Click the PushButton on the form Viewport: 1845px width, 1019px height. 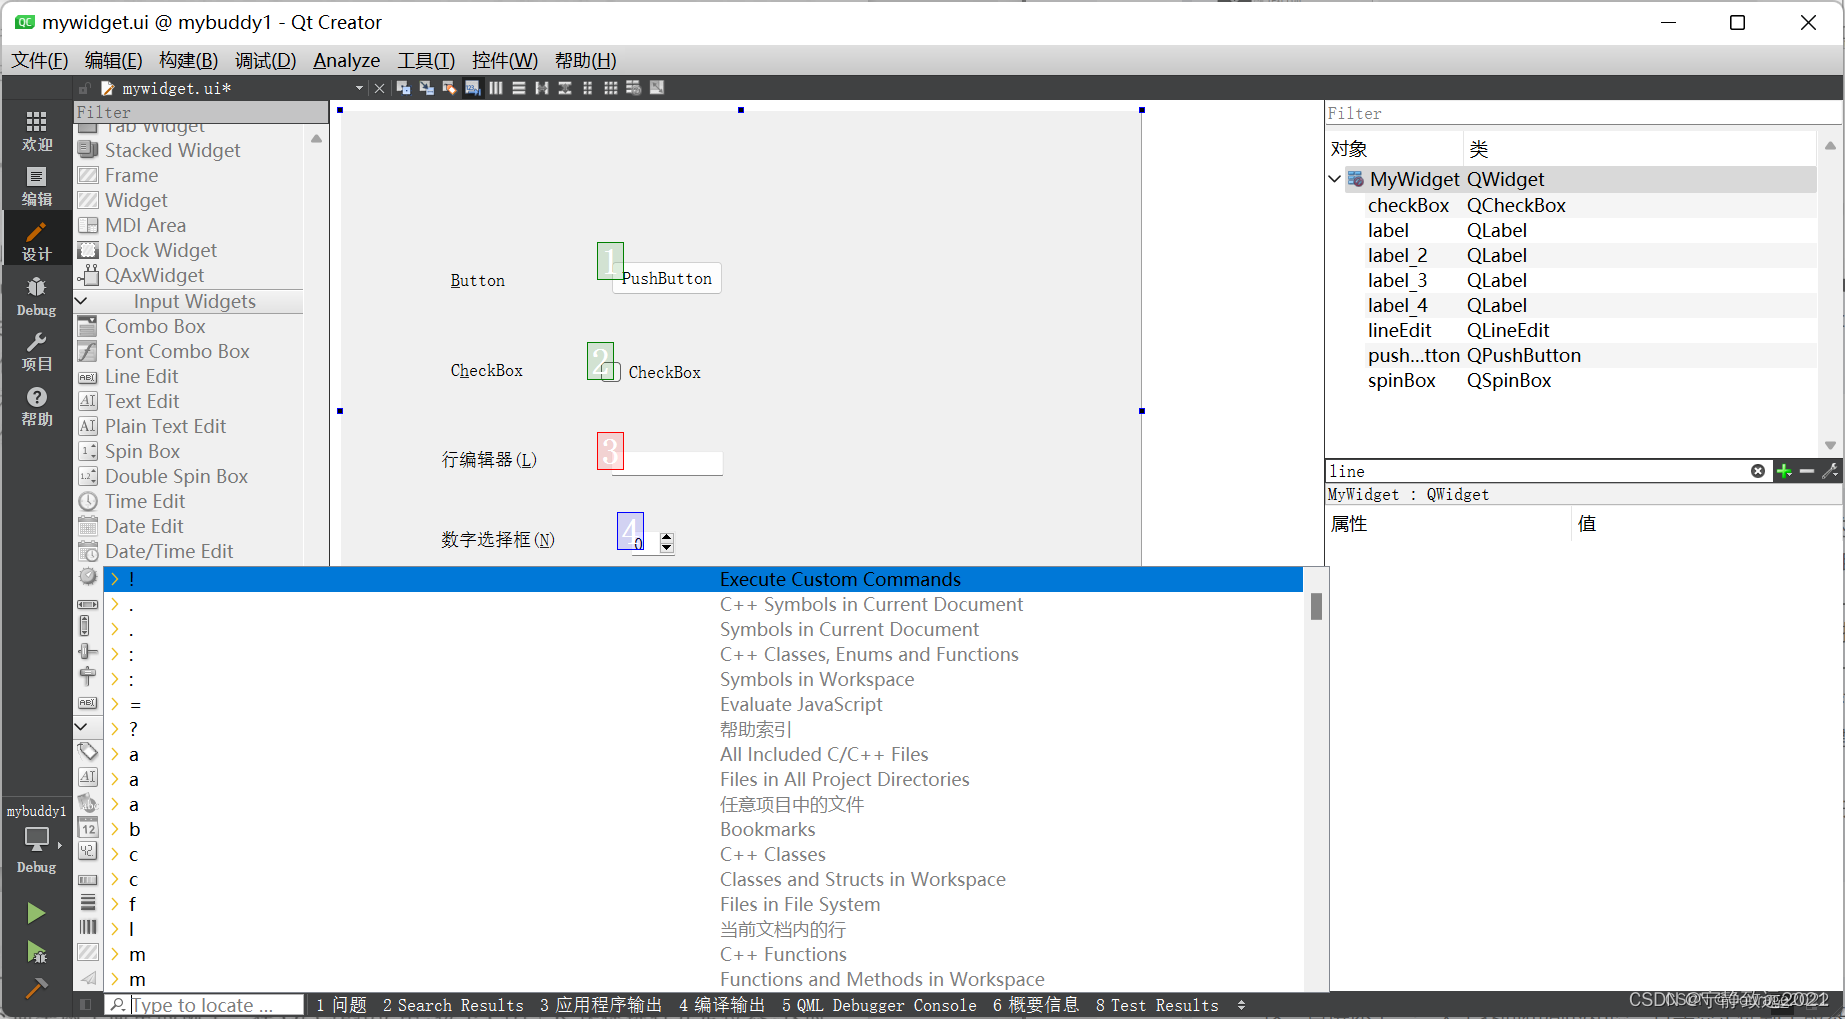(667, 278)
